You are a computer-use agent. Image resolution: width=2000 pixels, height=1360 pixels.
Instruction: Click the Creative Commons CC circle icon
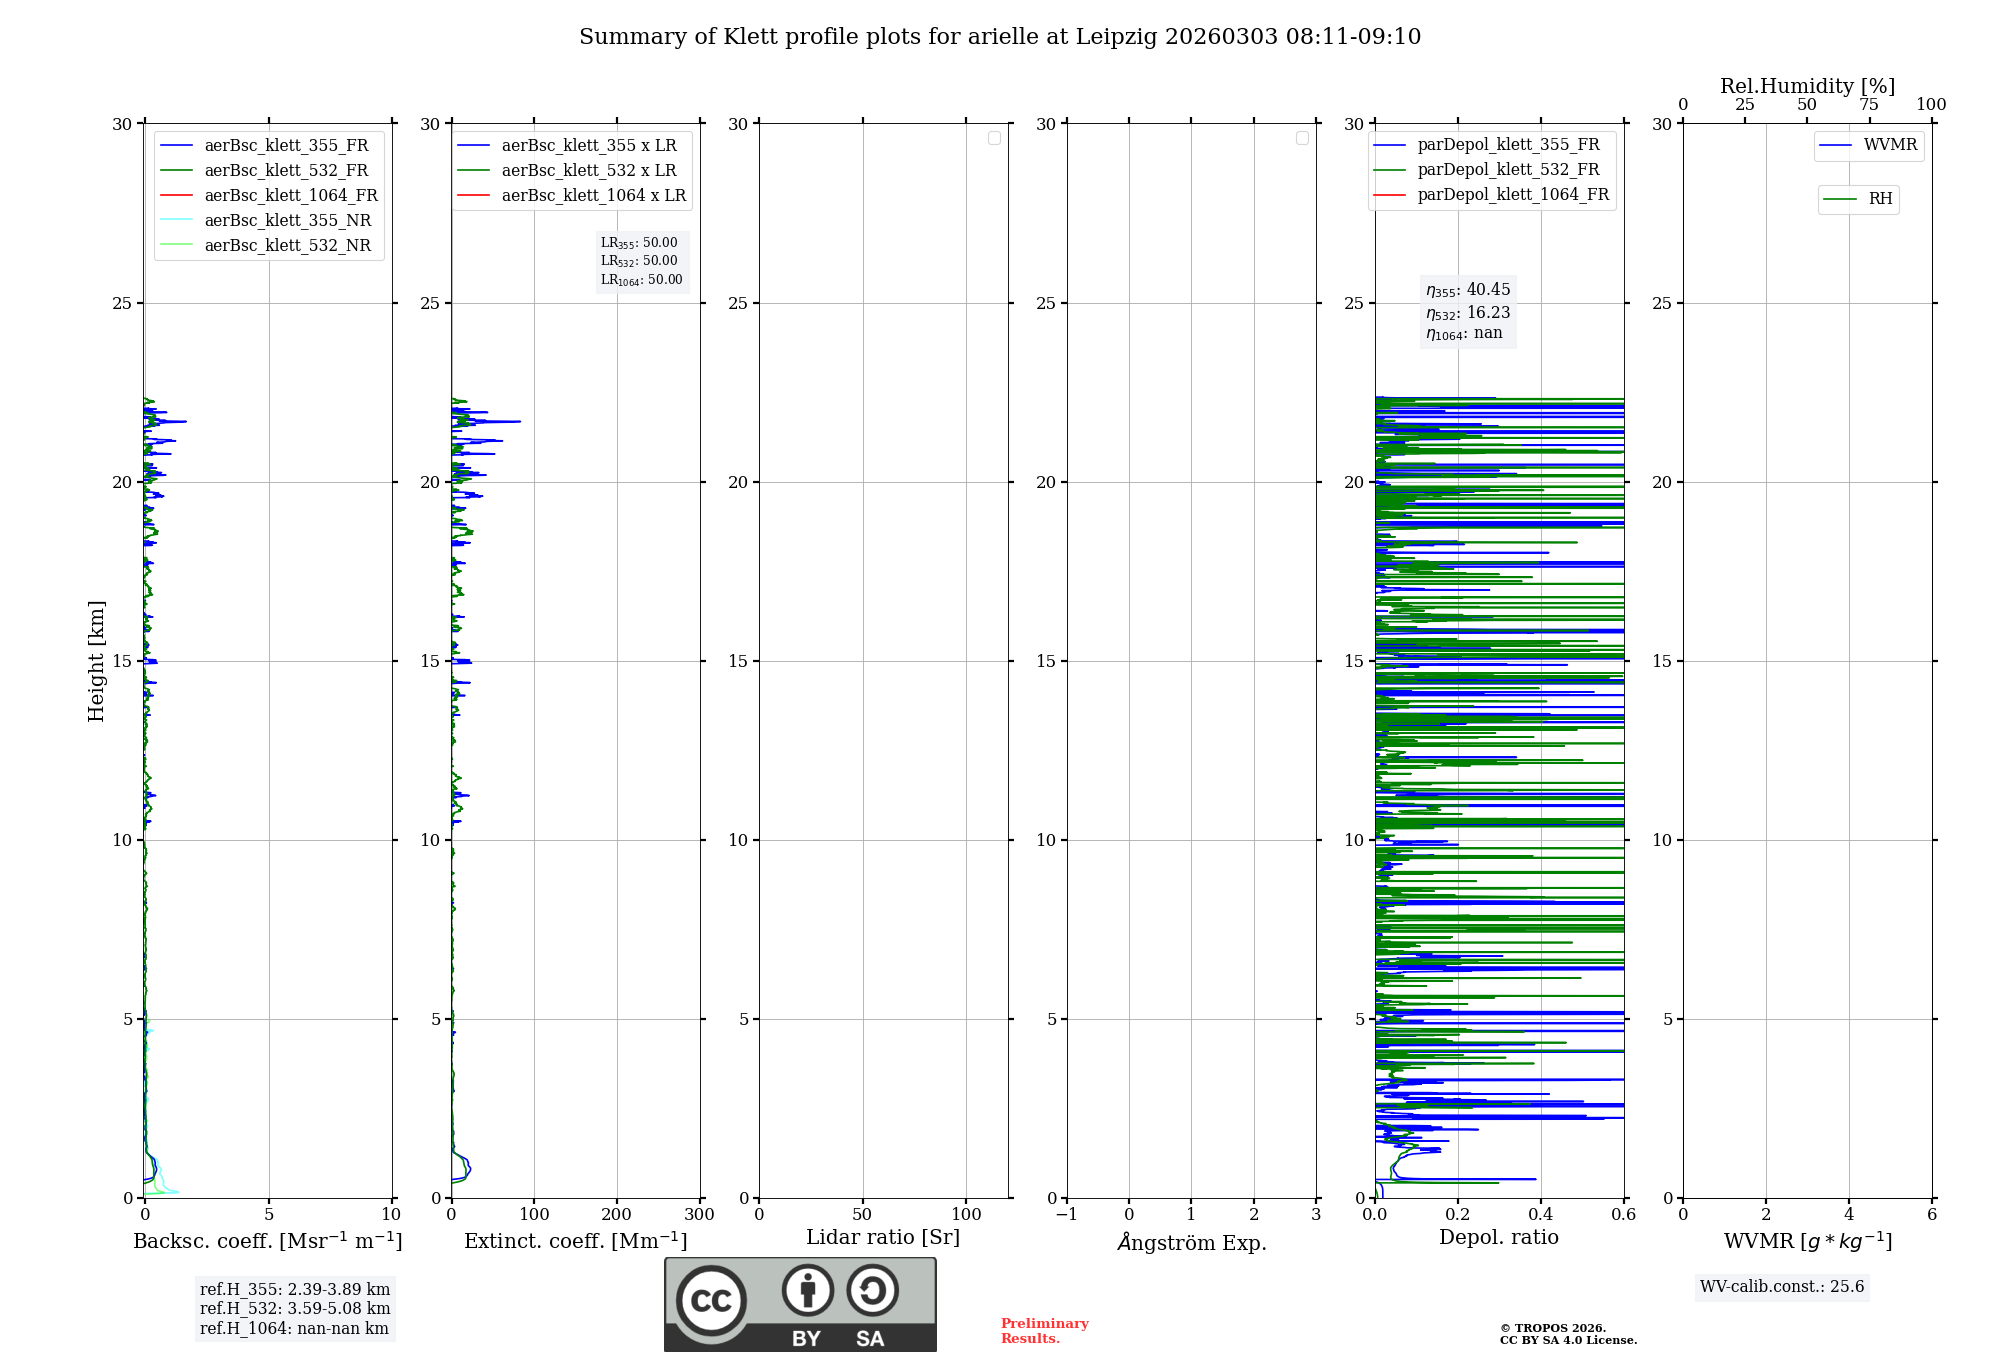coord(711,1300)
